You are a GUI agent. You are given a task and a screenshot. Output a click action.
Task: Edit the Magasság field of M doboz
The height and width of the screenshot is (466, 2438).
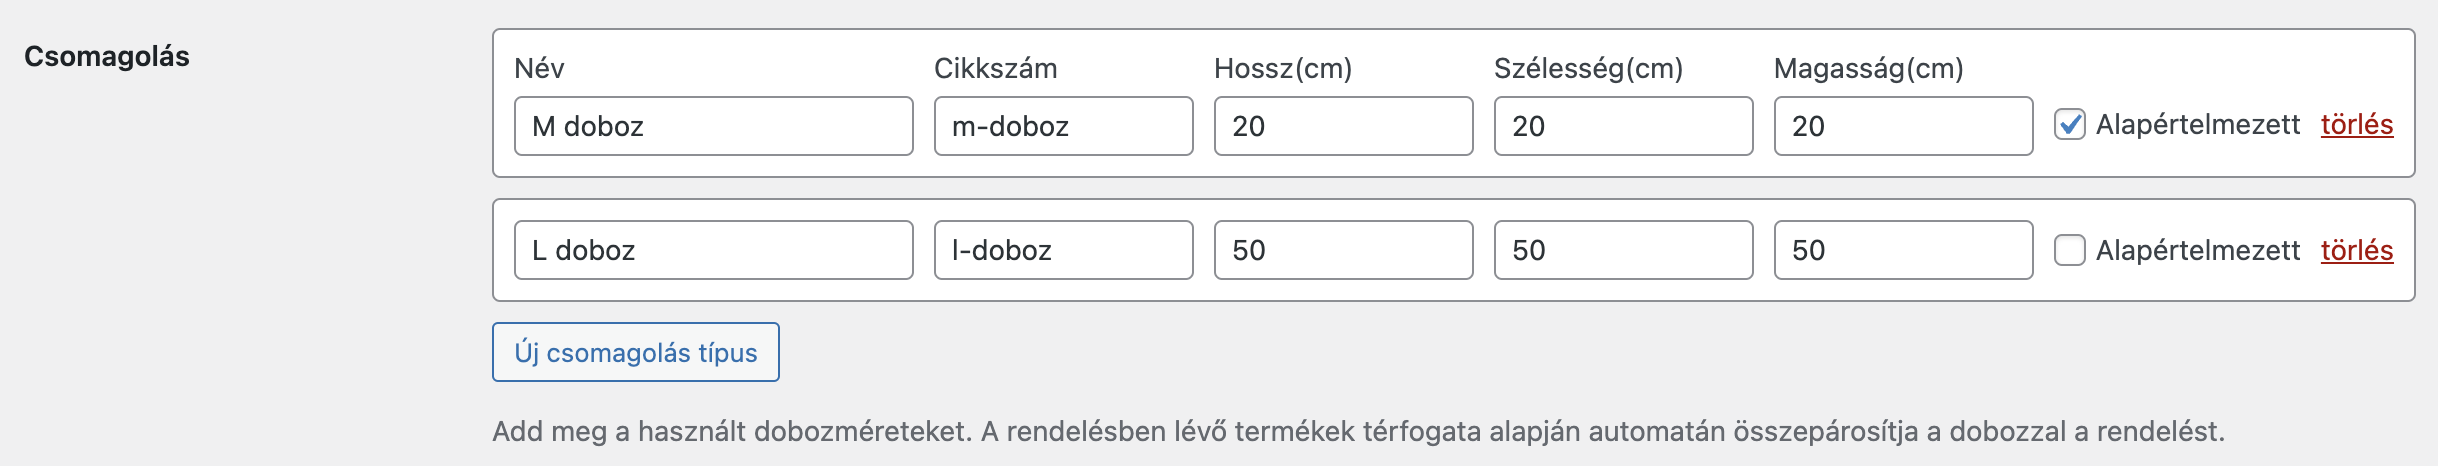coord(1903,126)
